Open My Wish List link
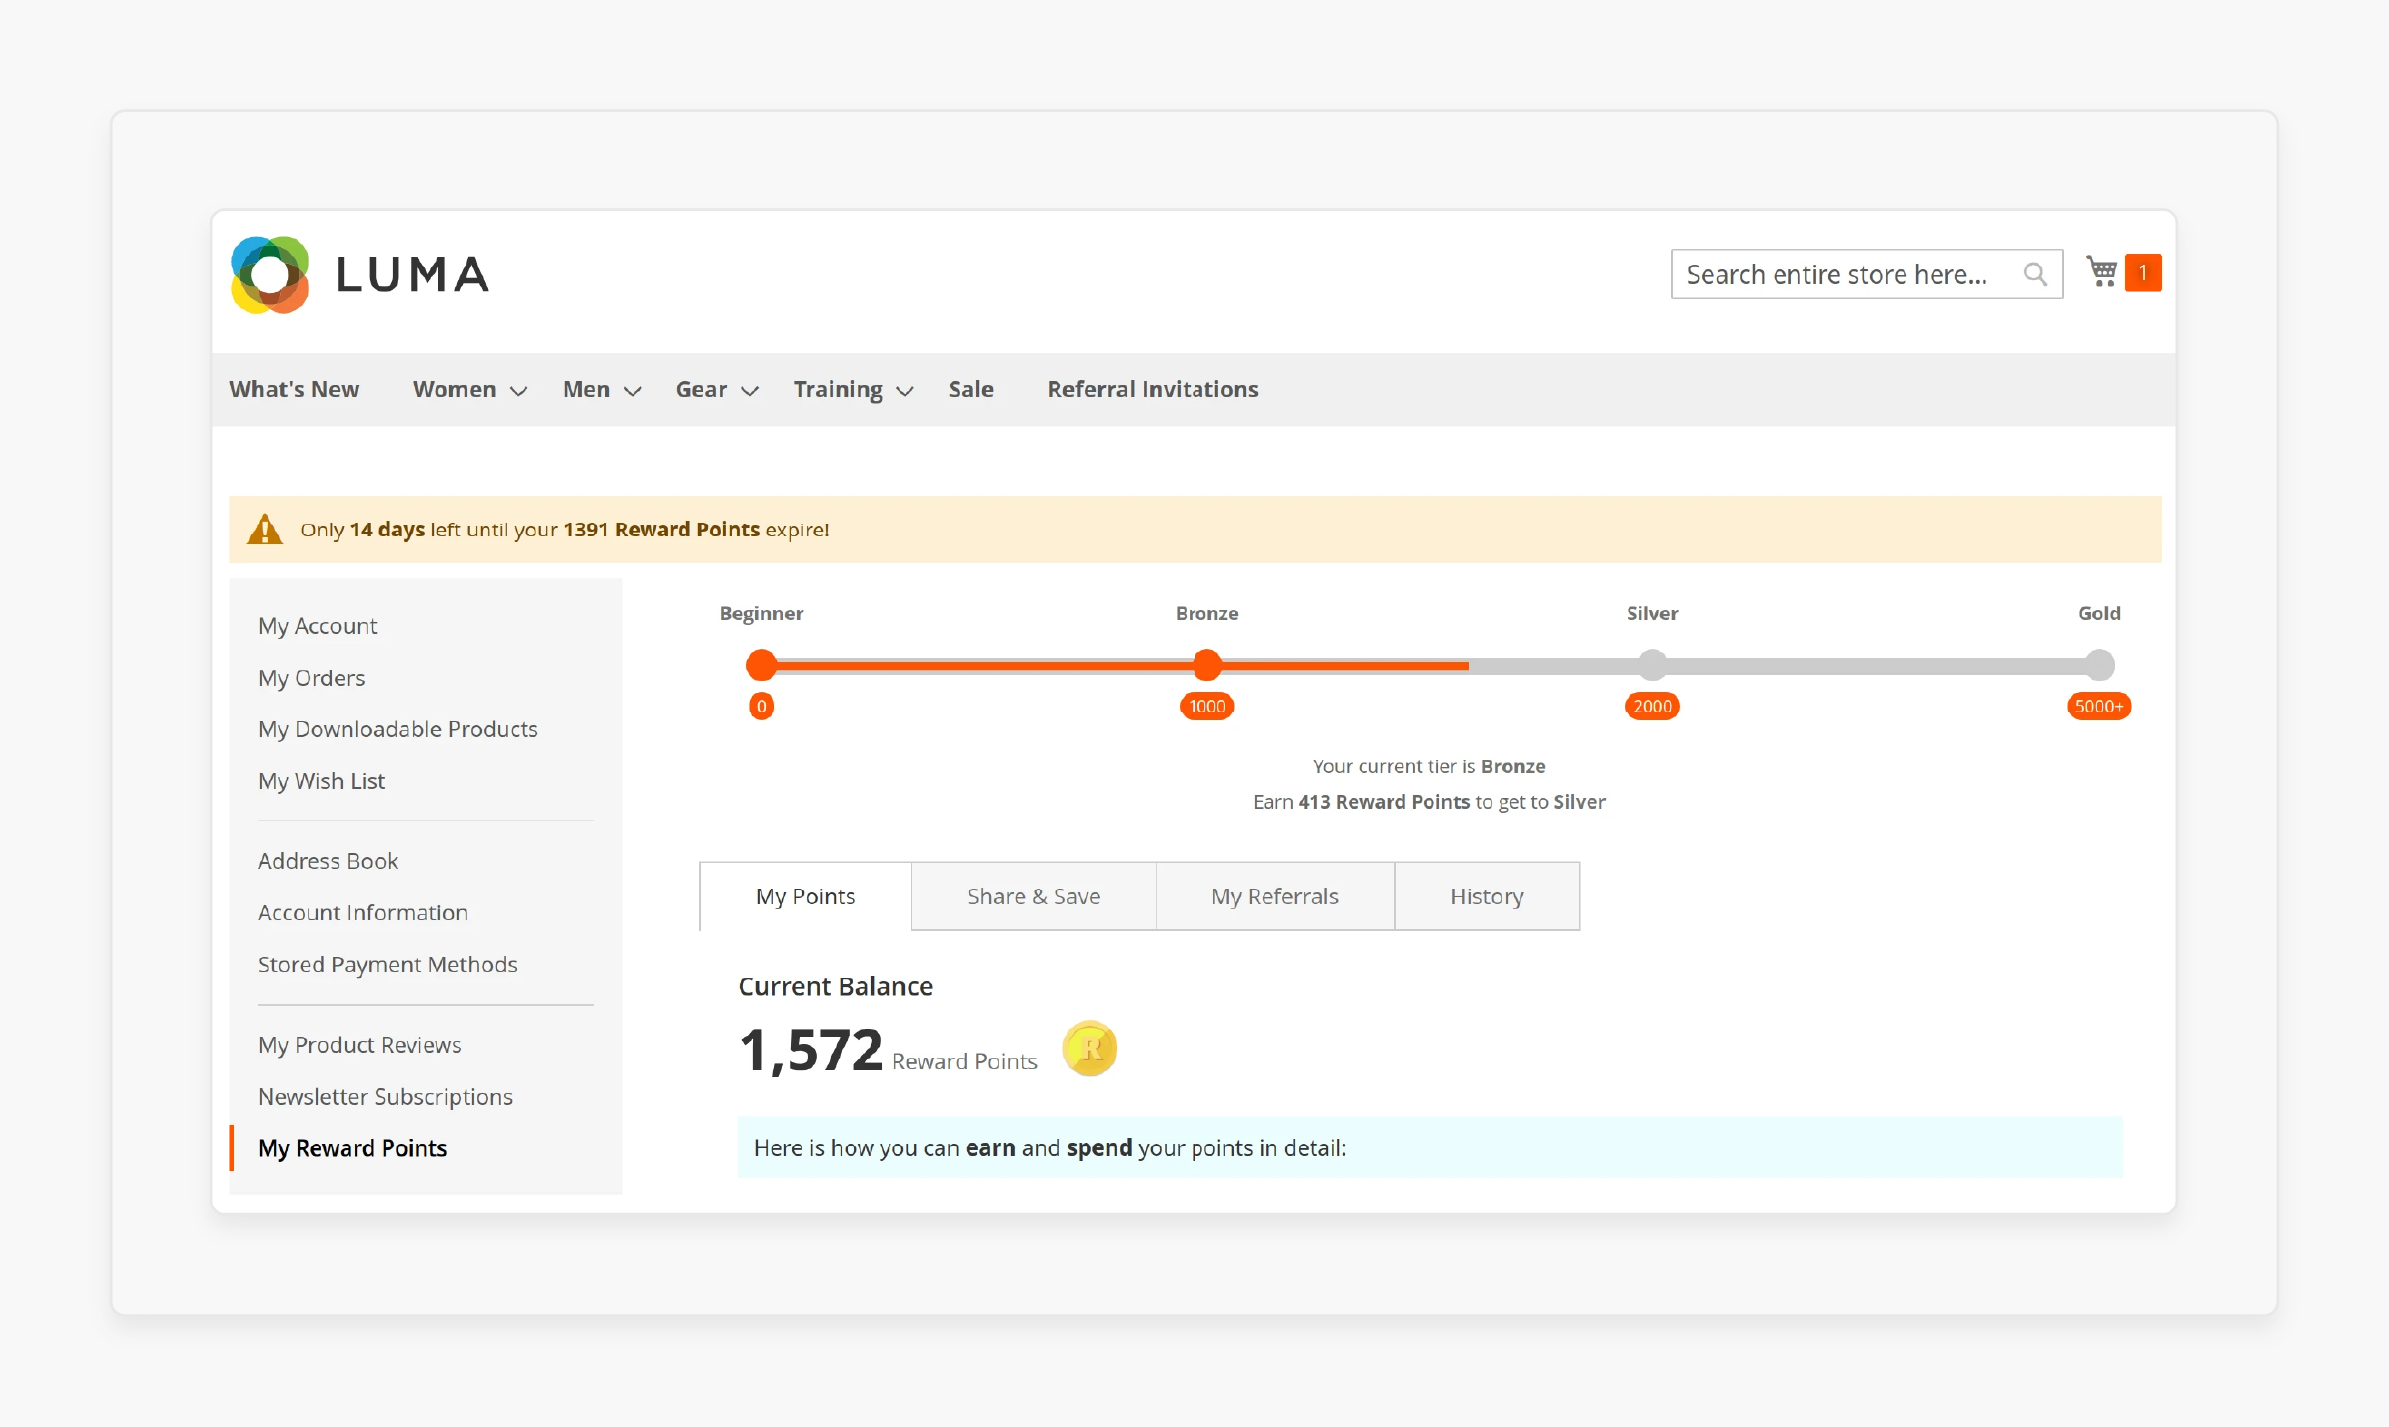 click(321, 781)
